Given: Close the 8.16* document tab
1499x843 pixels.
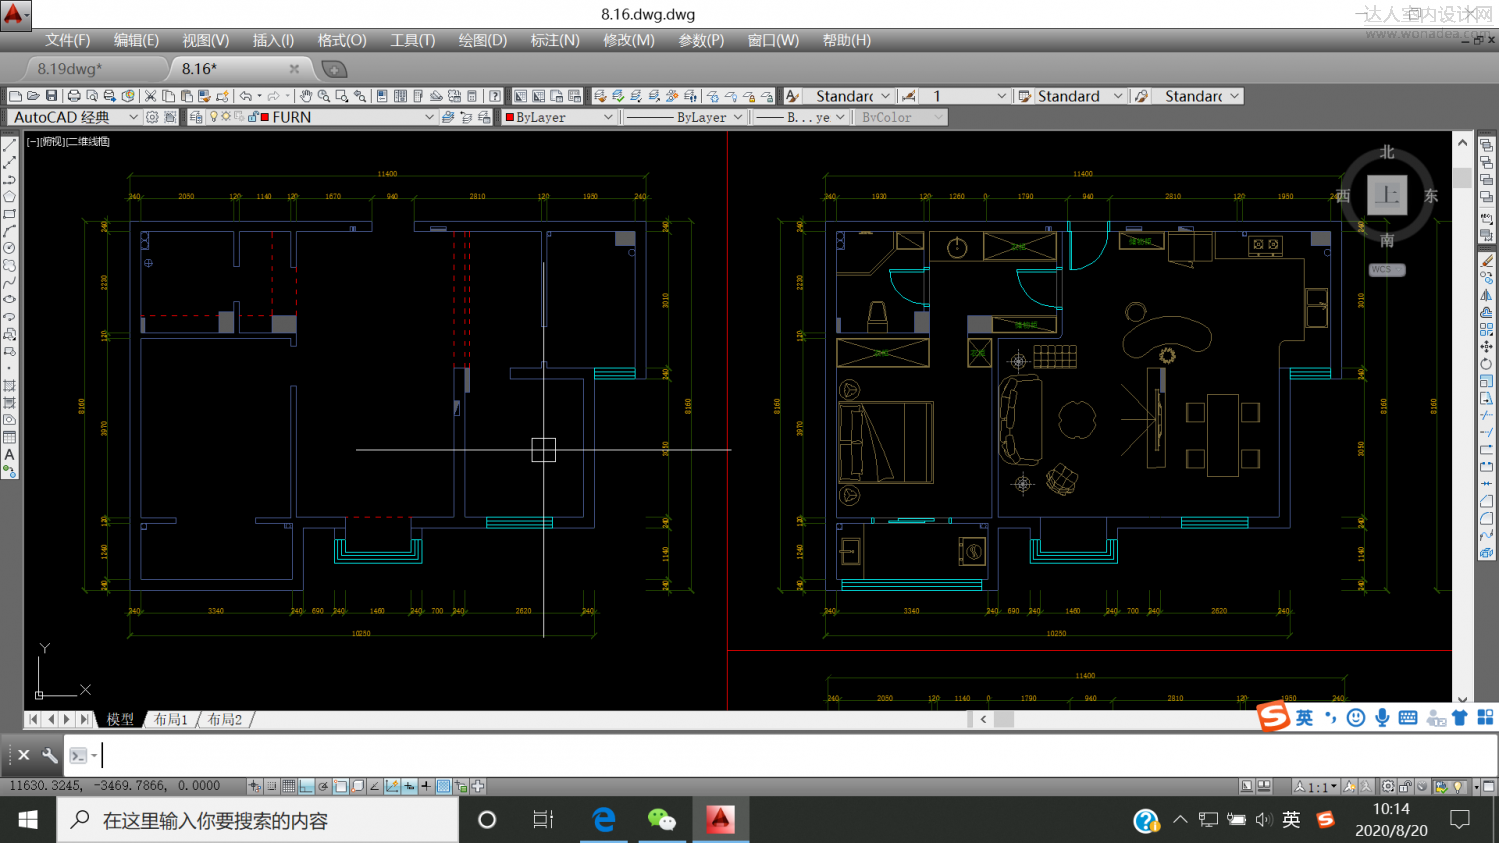Looking at the screenshot, I should (x=294, y=69).
